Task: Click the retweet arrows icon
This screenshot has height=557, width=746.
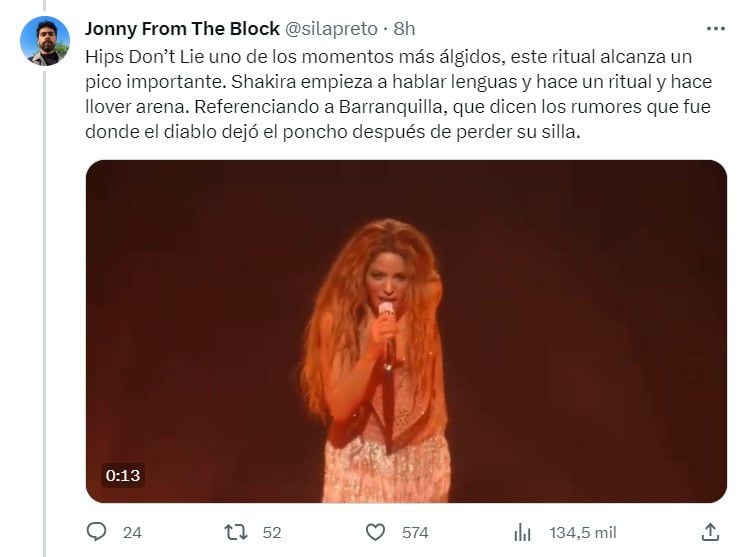Action: click(236, 532)
